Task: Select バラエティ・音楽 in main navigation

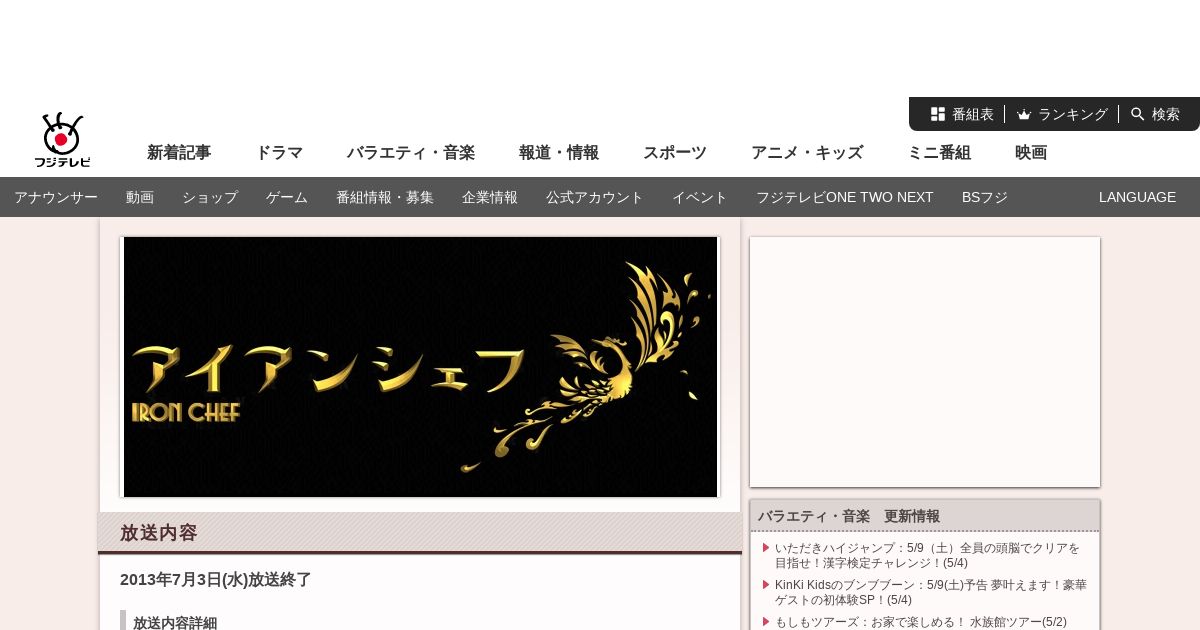Action: (411, 153)
